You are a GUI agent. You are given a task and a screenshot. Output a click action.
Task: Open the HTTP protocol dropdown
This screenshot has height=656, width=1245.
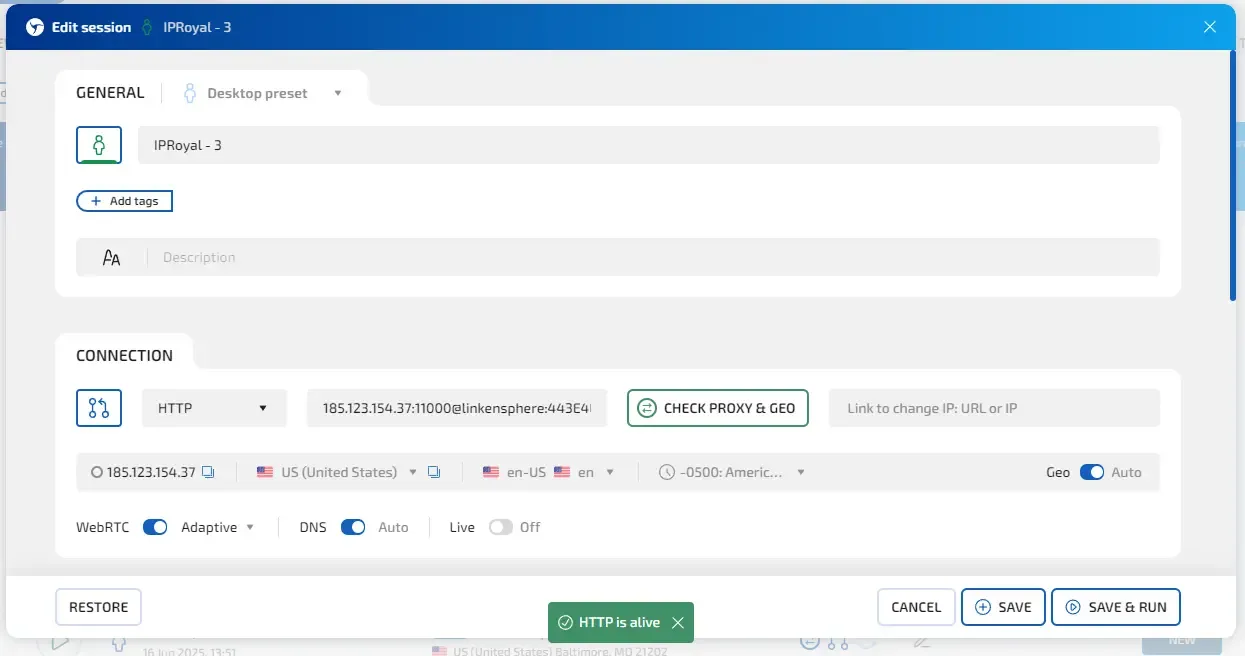[x=213, y=407]
